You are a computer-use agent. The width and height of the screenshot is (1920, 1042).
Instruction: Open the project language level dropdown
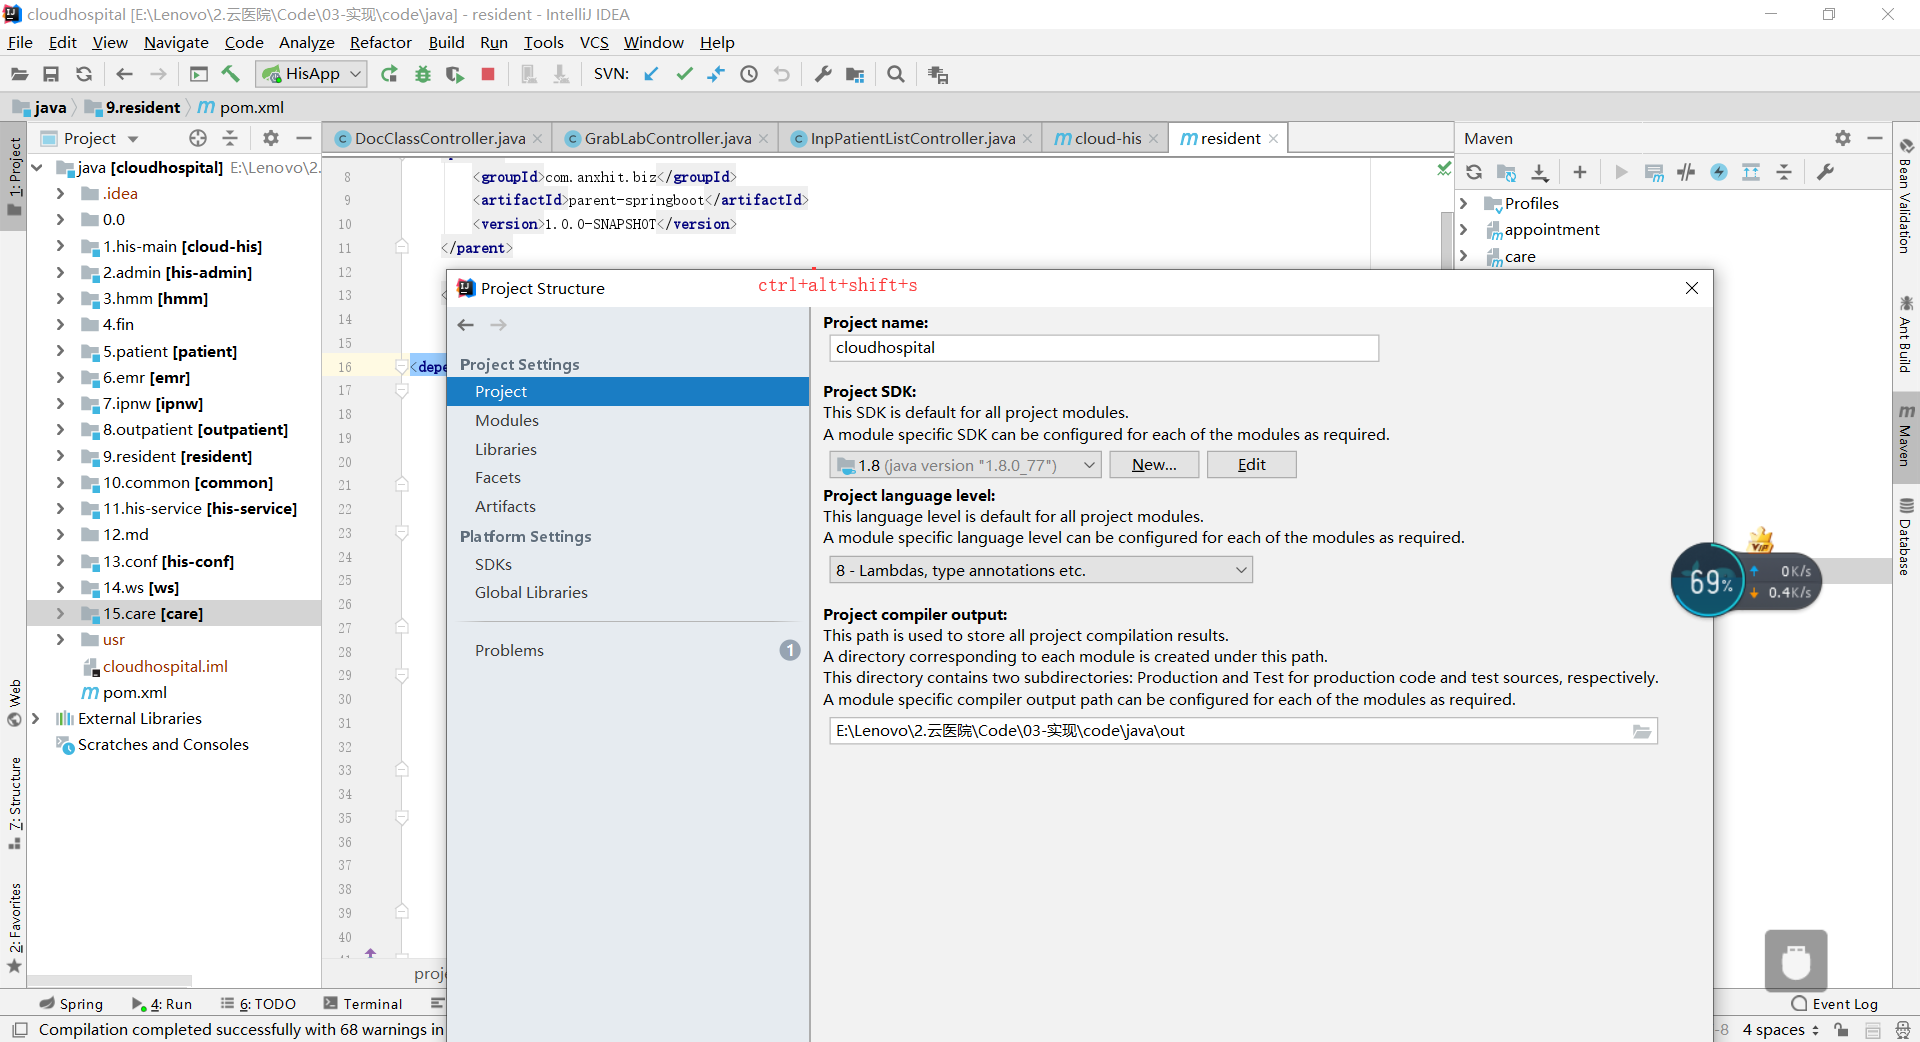pyautogui.click(x=1041, y=570)
